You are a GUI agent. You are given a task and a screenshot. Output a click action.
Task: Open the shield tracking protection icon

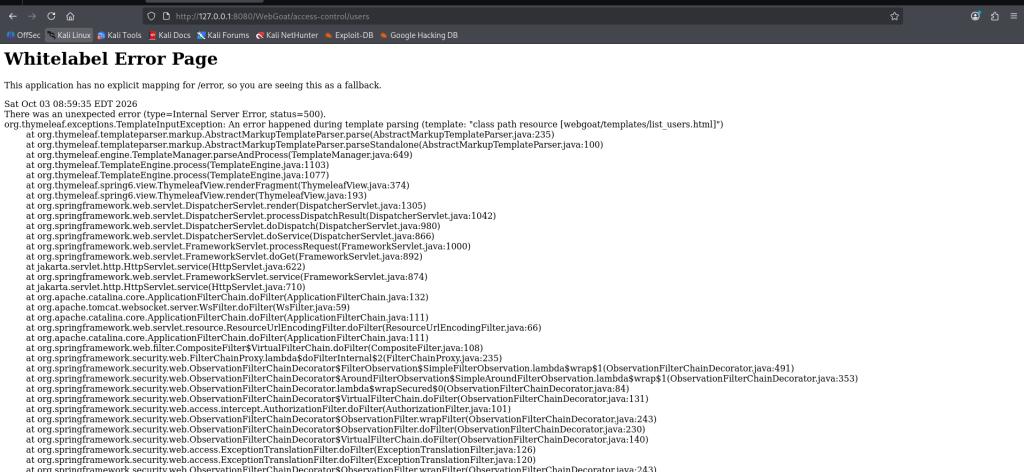(x=151, y=16)
